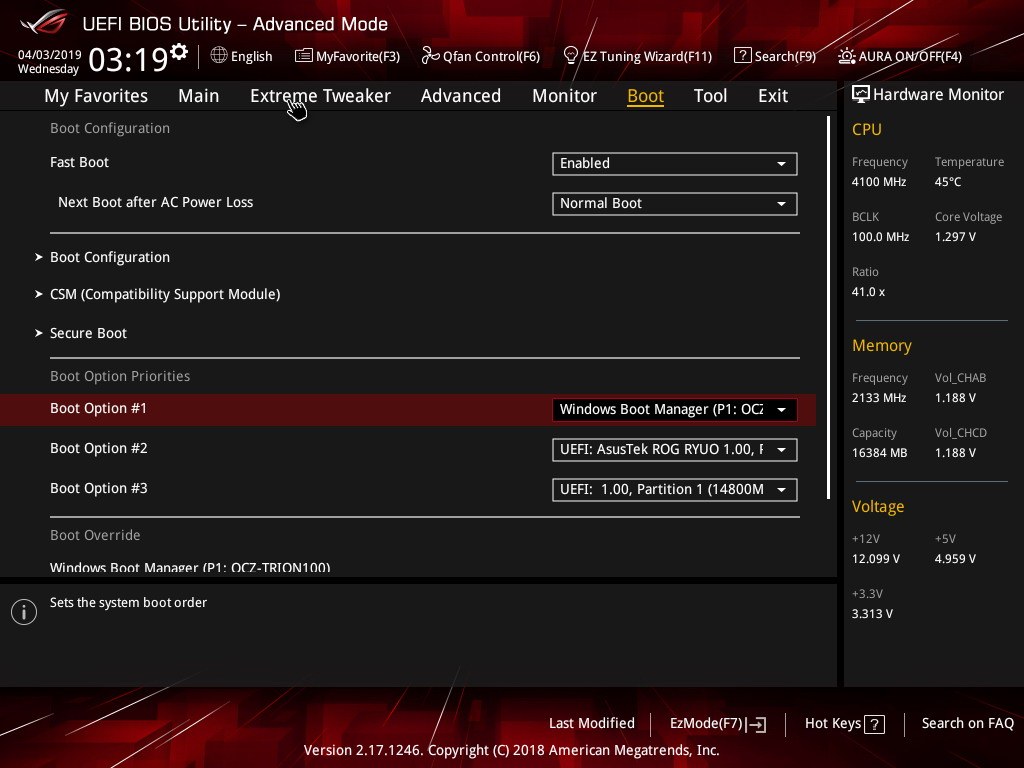Click the 03:19 clock display

pos(129,59)
